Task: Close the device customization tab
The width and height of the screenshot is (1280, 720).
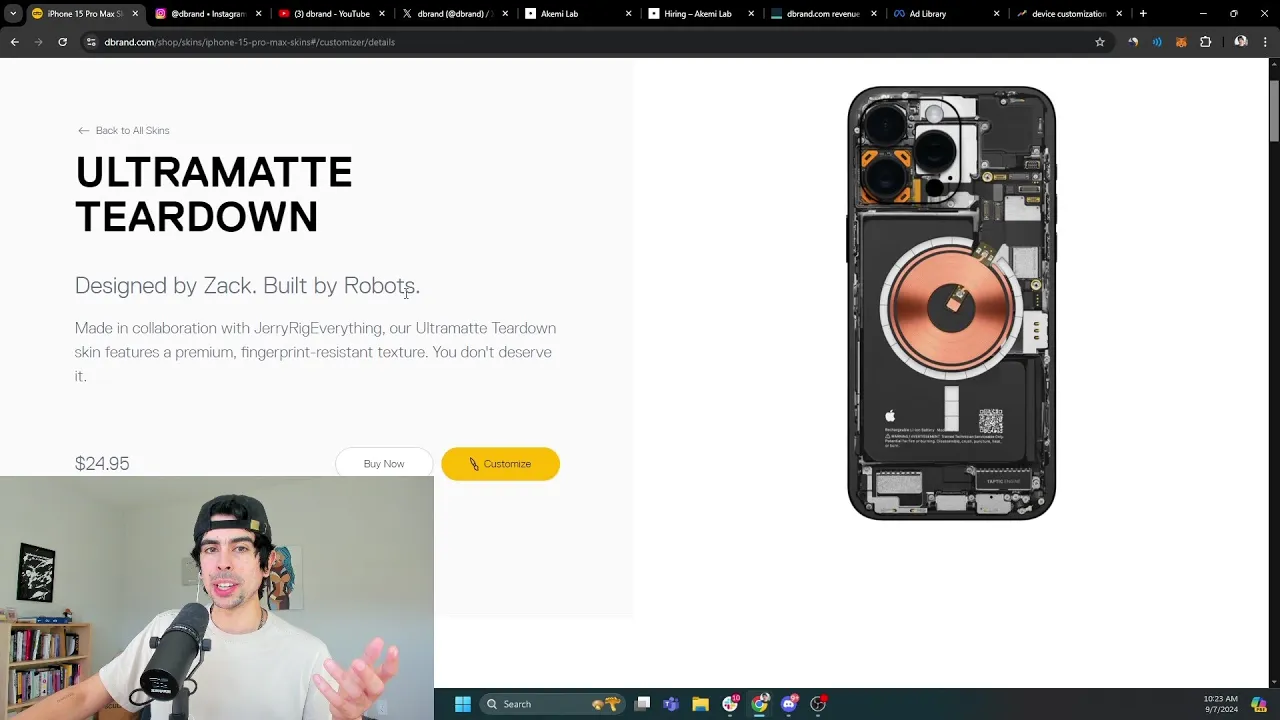Action: click(1119, 14)
